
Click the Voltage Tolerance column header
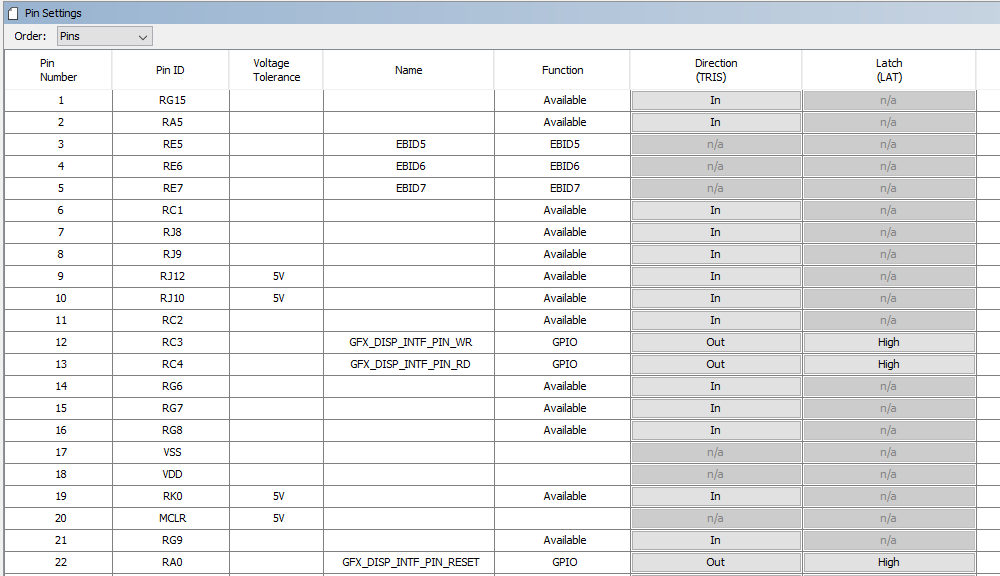pos(276,70)
